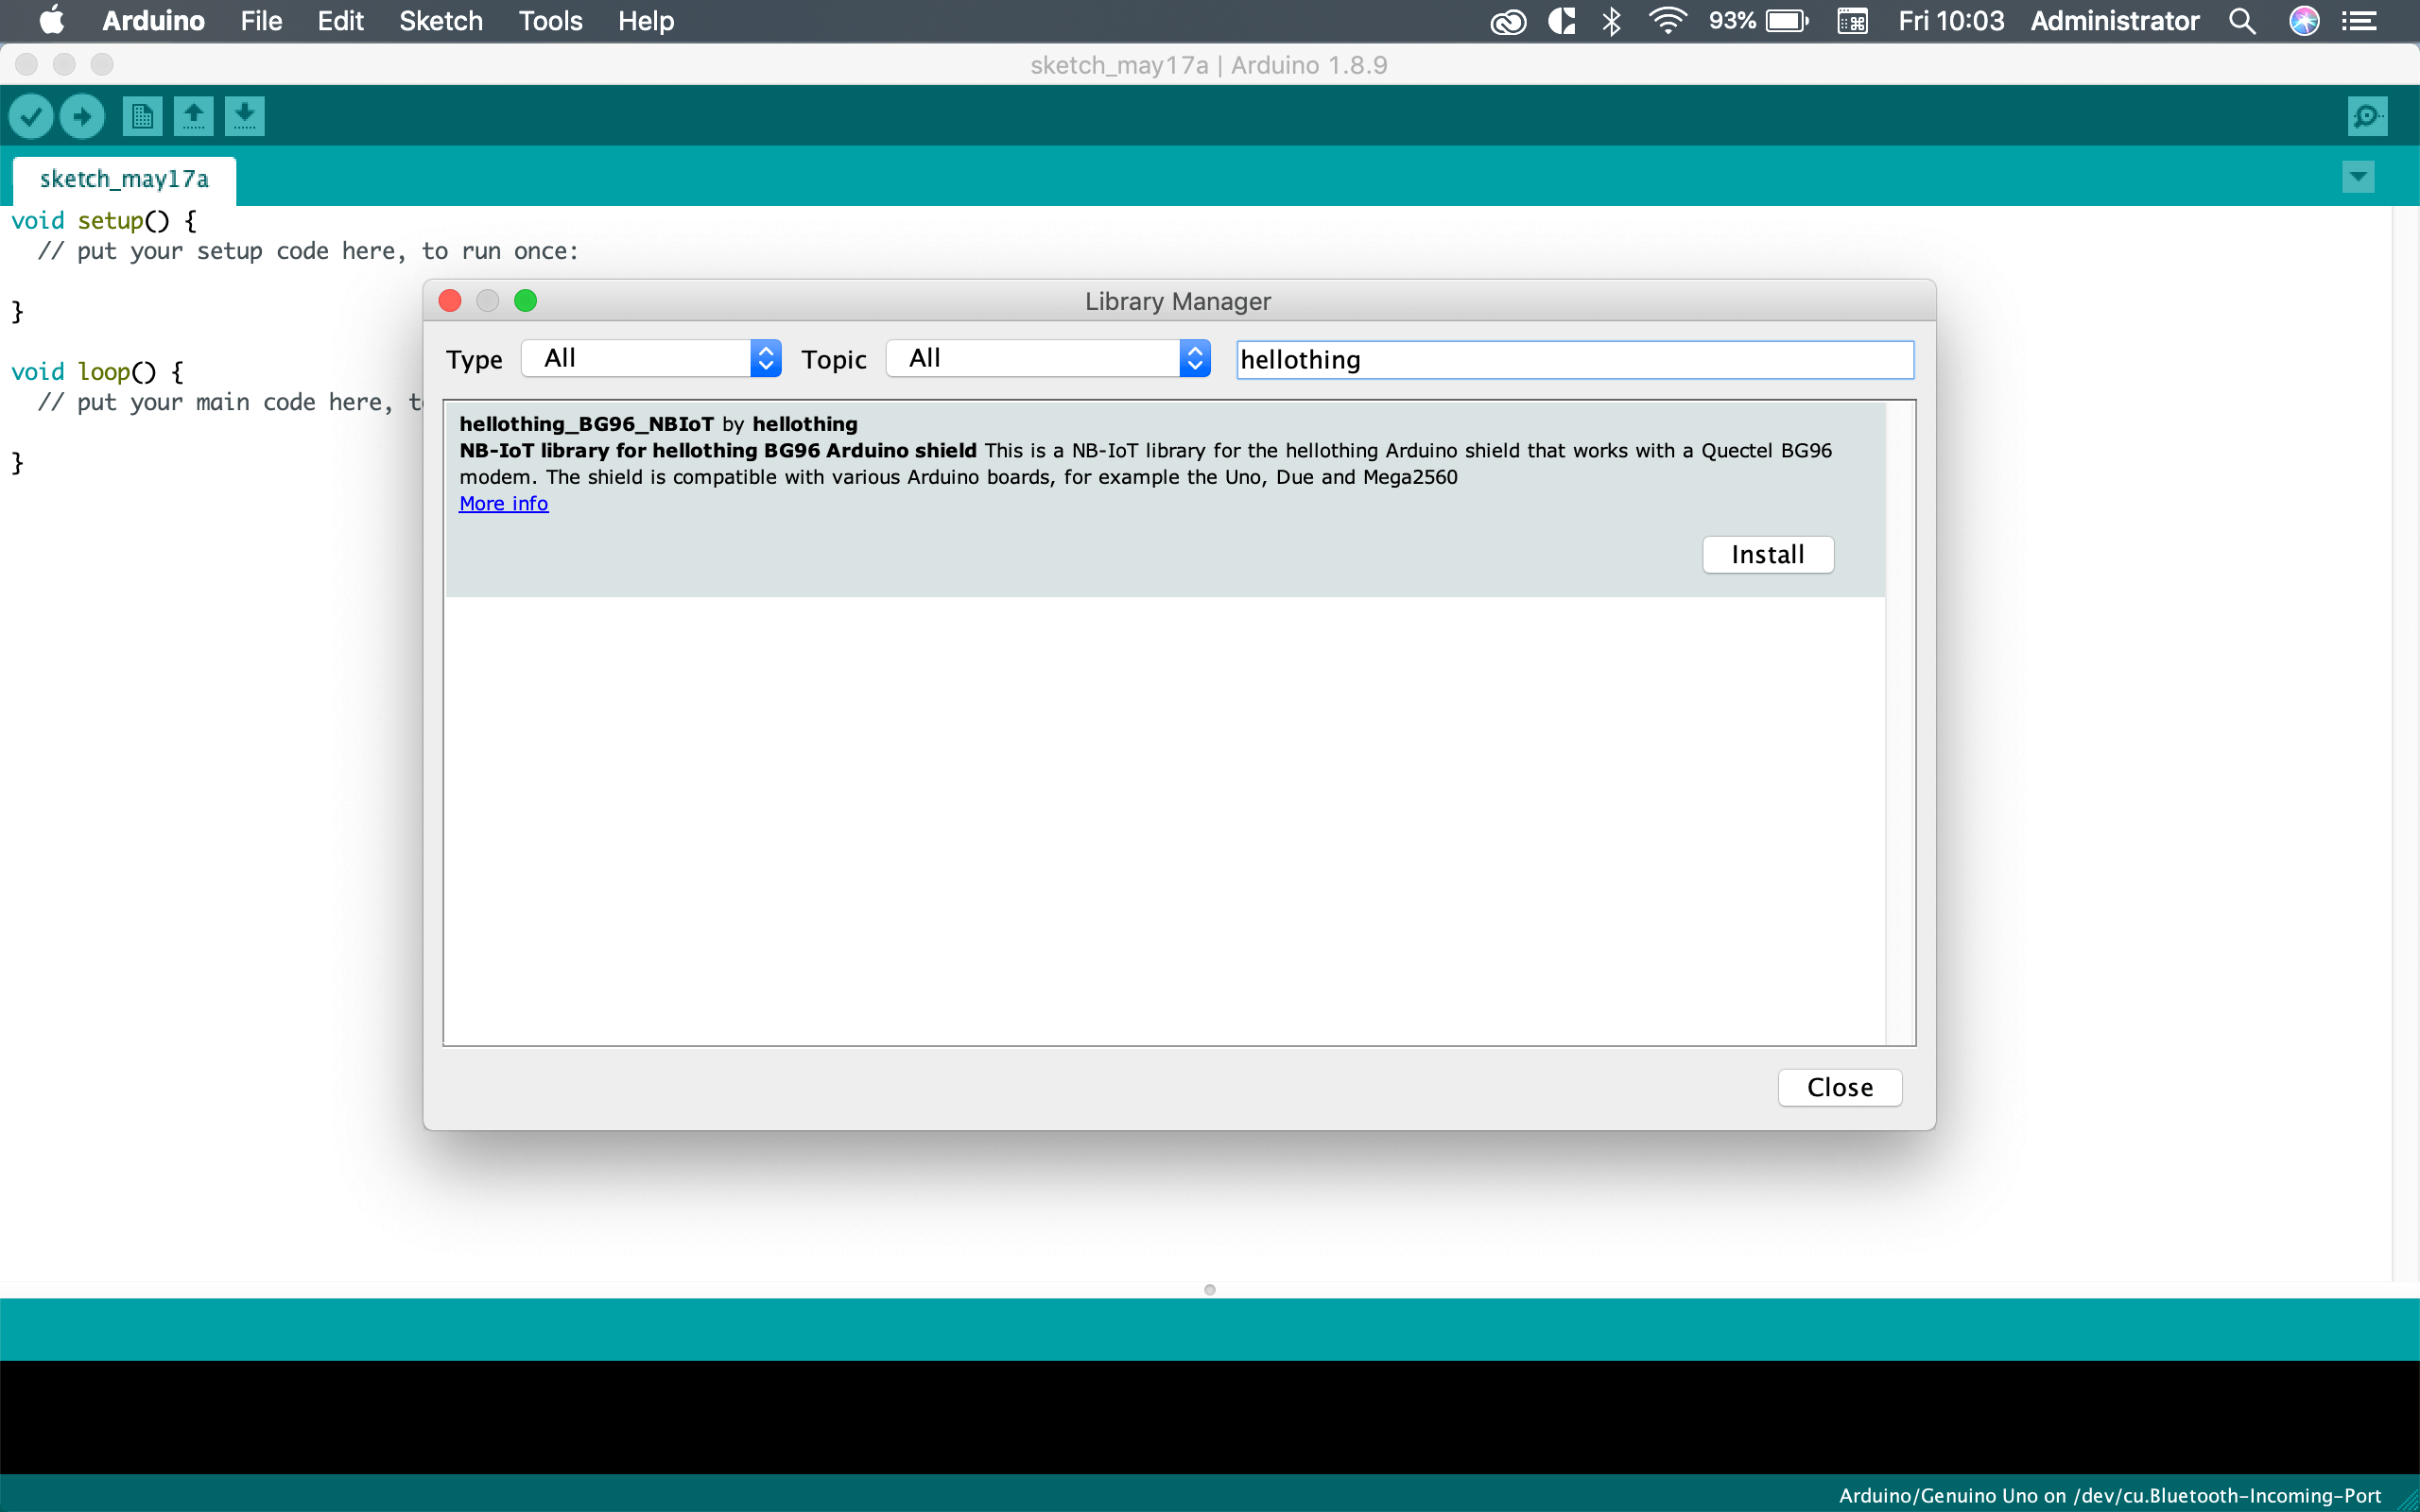Click the Upload arrow icon
Viewport: 2420px width, 1512px height.
click(x=82, y=116)
